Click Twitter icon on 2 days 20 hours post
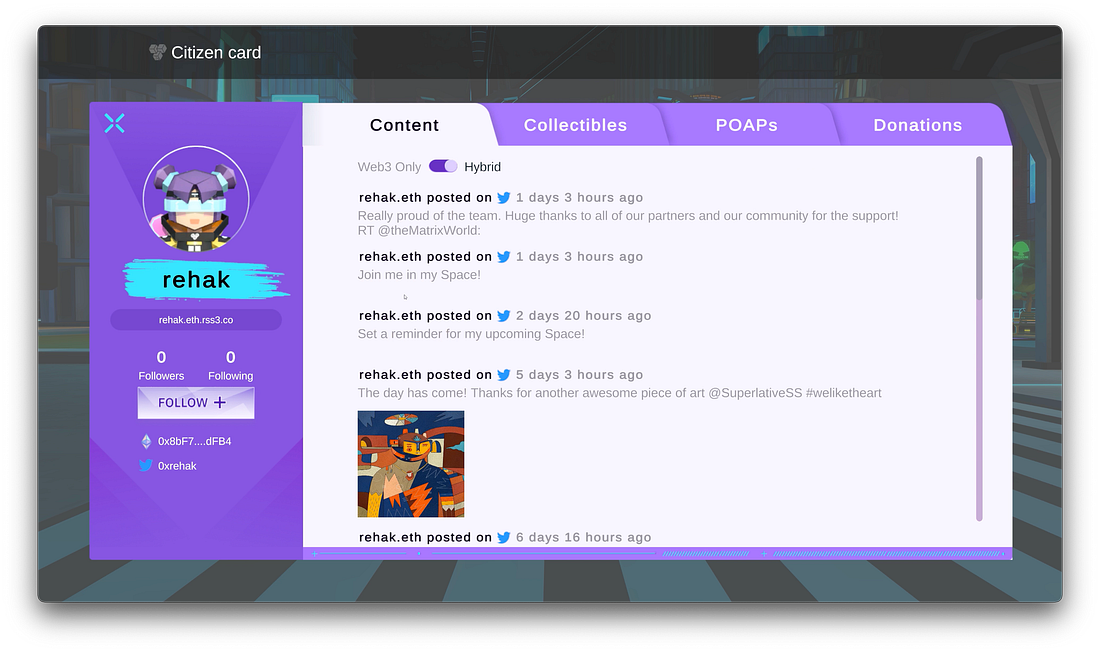1100x652 pixels. point(504,316)
